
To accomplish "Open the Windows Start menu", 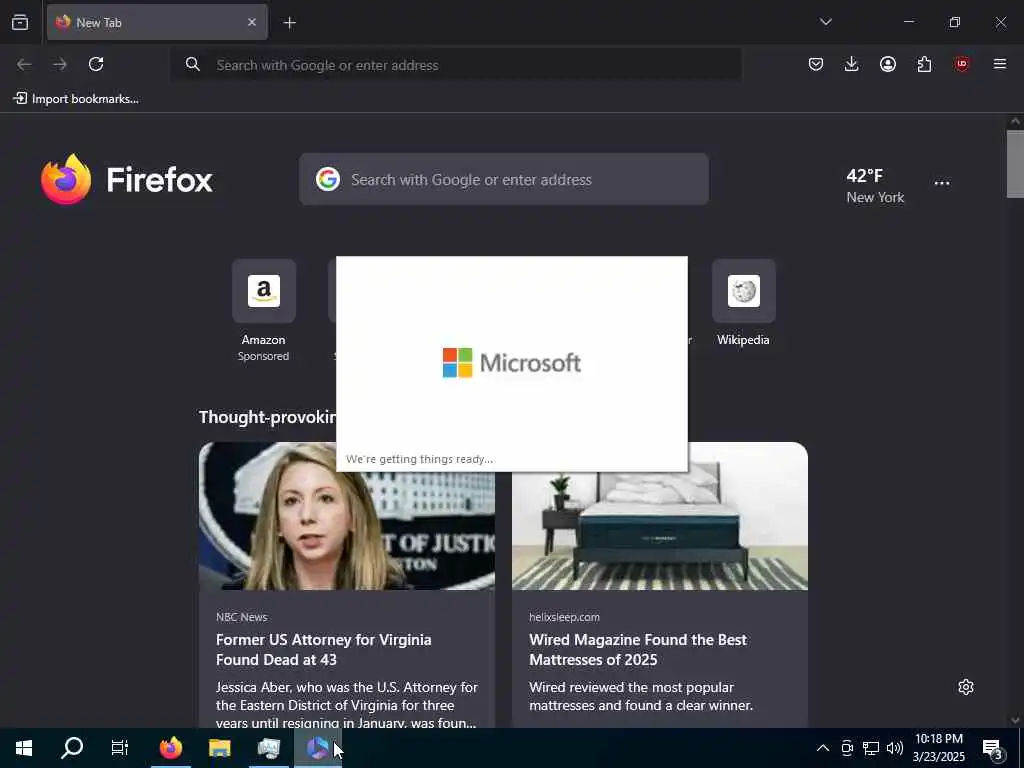I will [24, 748].
